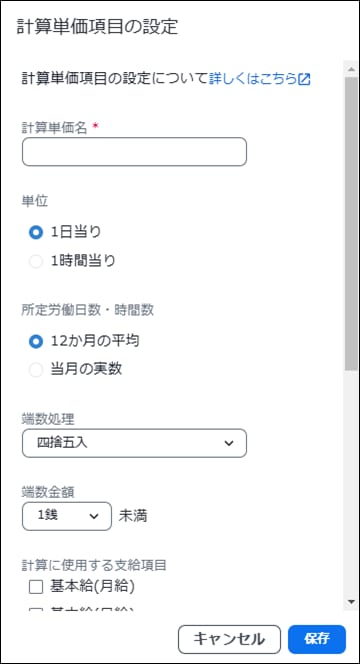360x664 pixels.
Task: Click the chevron in 四捨五入 dropdown
Action: (x=229, y=443)
